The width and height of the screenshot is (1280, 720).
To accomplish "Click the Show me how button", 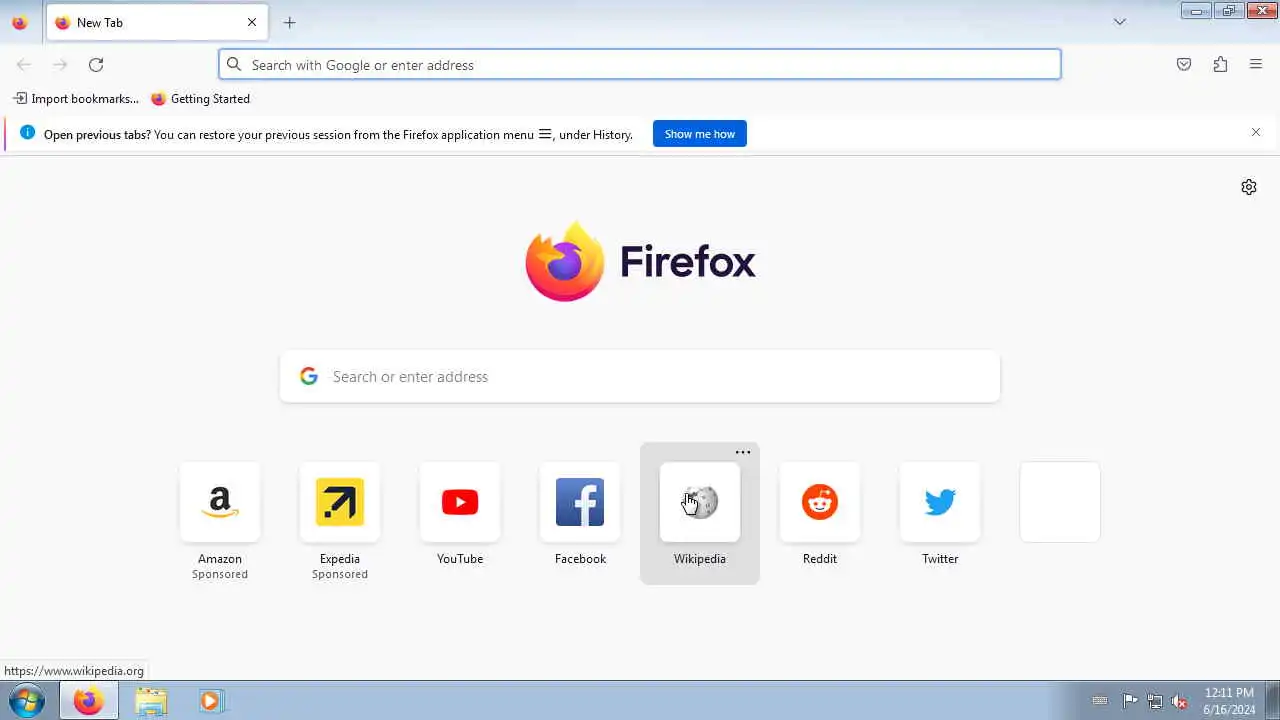I will (700, 134).
